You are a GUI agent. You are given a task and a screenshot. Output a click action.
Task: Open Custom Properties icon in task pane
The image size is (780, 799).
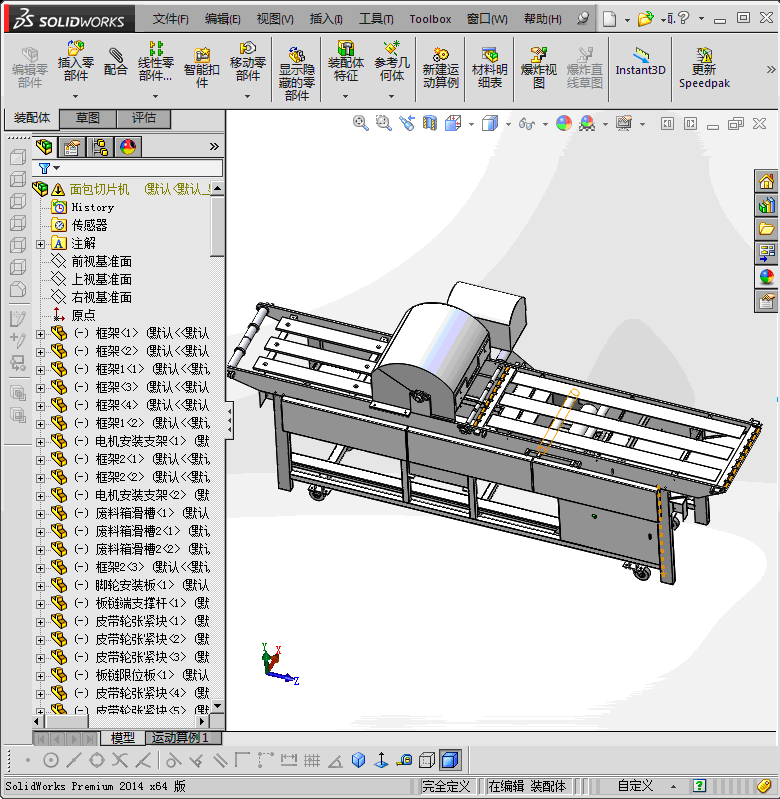coord(766,301)
